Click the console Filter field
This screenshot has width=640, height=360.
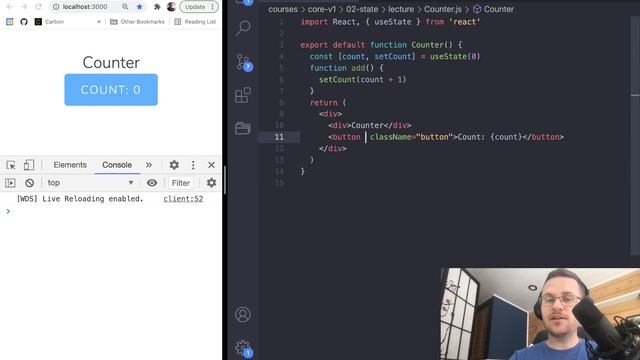(180, 183)
